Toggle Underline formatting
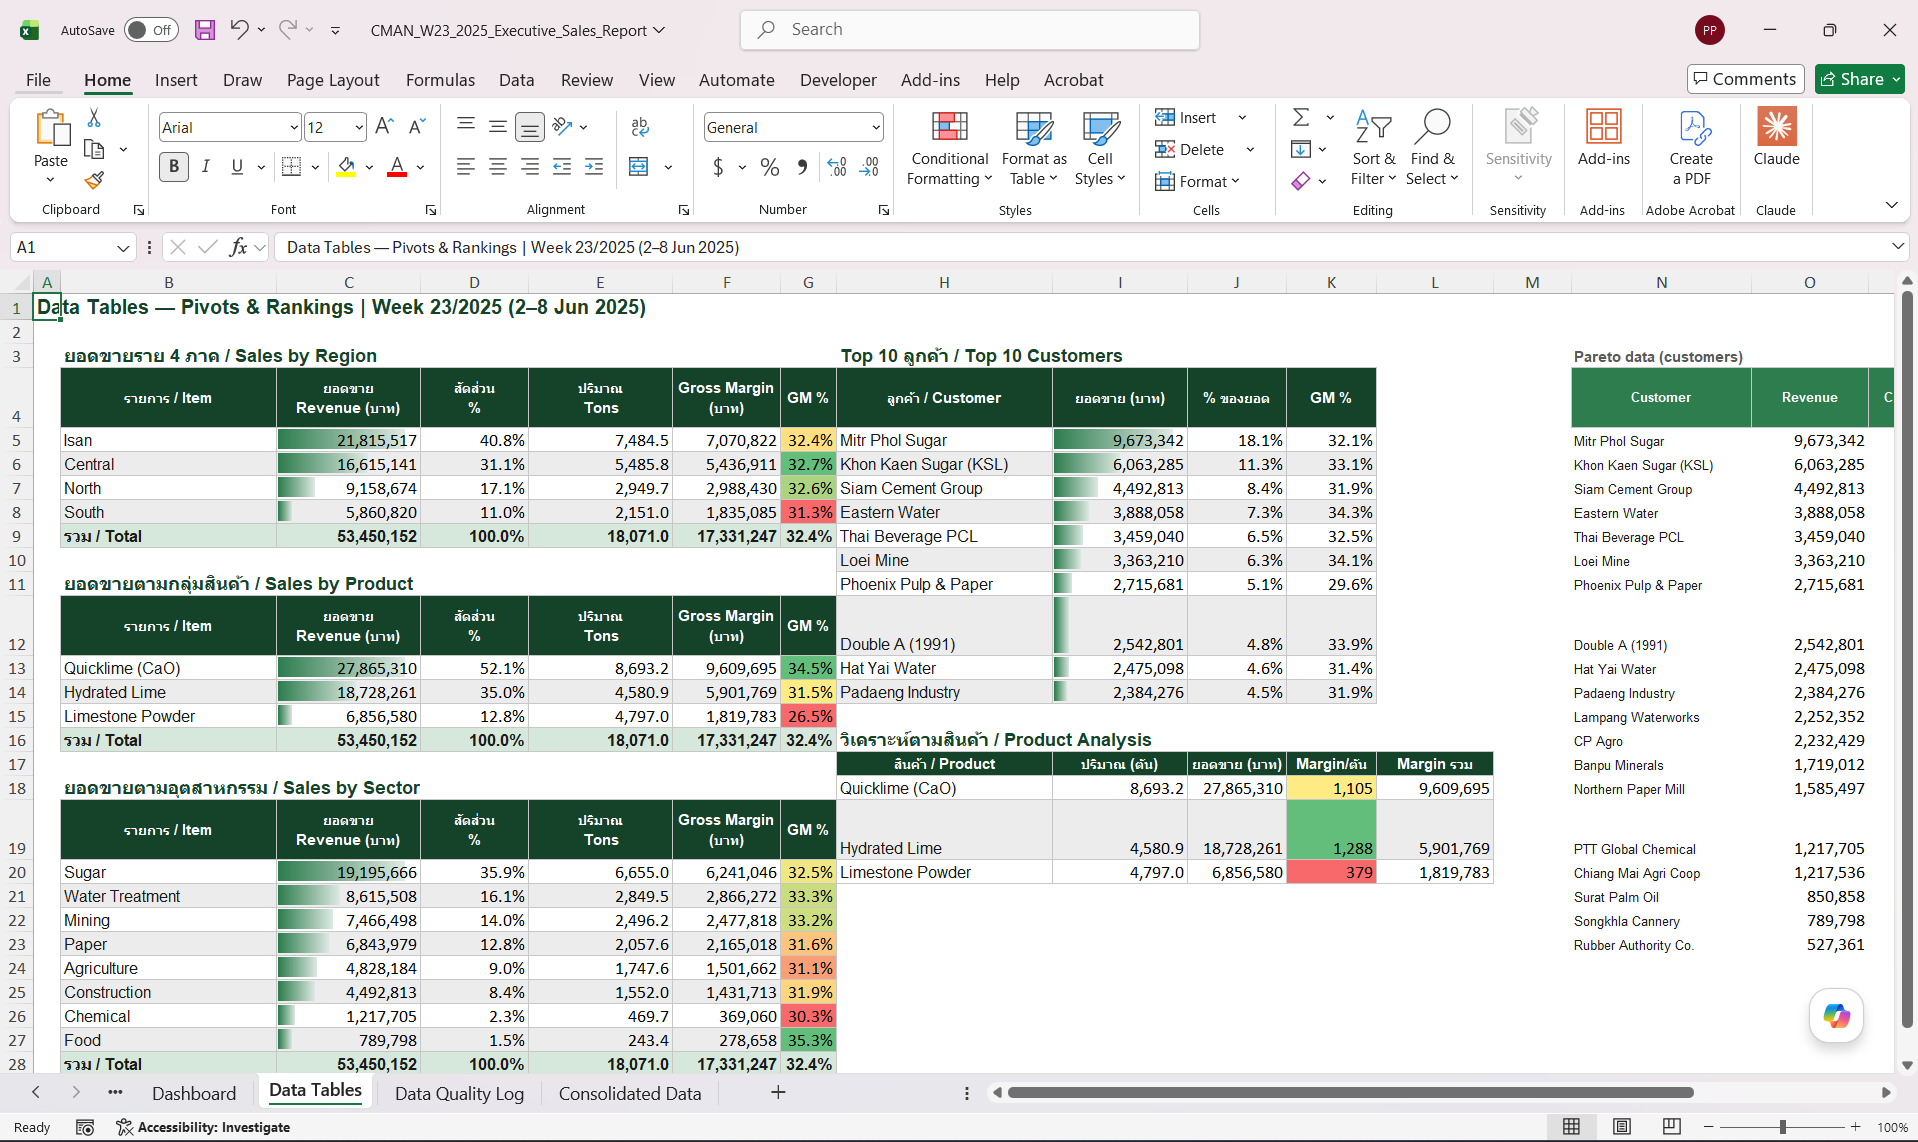1918x1142 pixels. [237, 167]
